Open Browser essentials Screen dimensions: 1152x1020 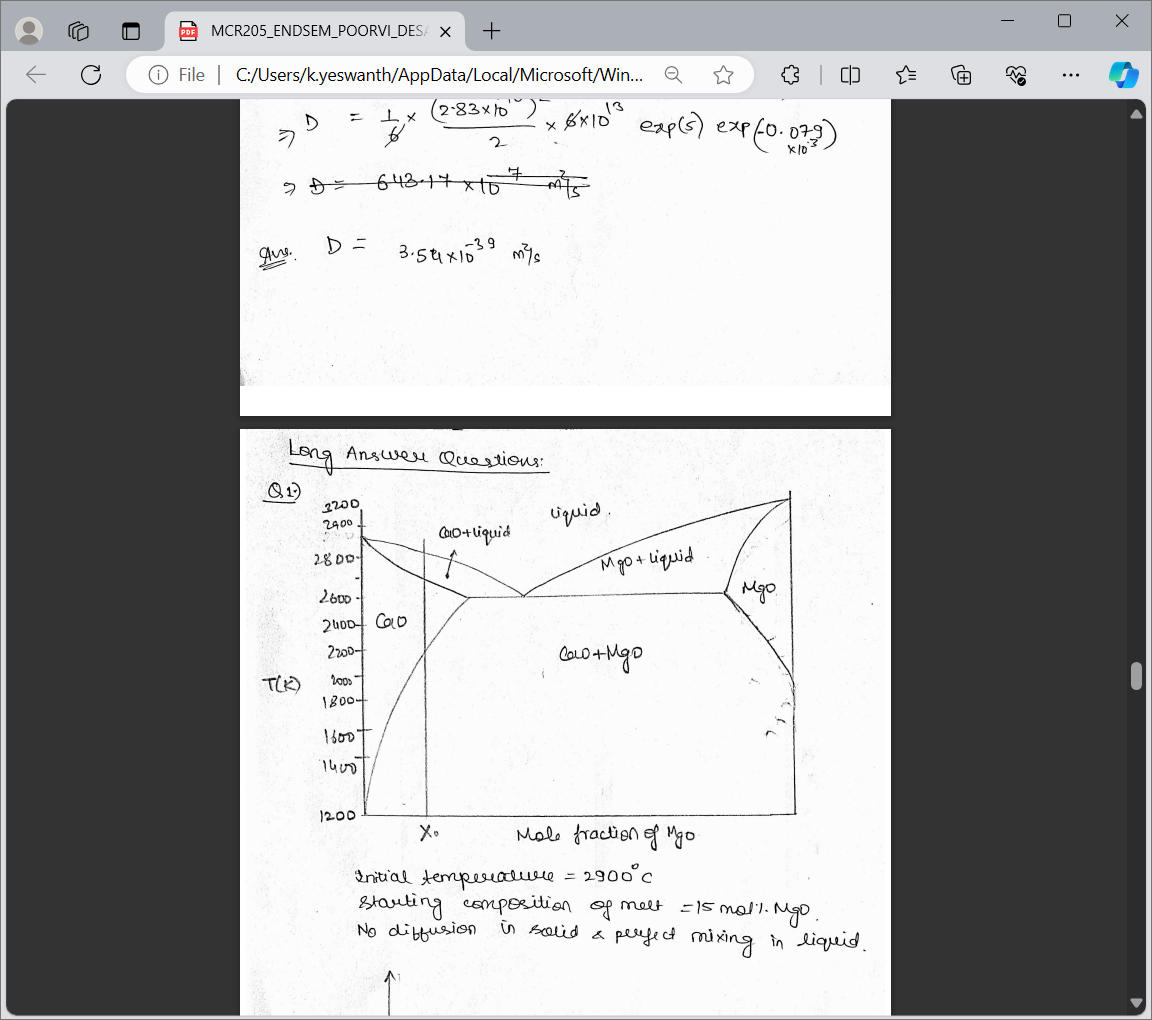point(1015,74)
